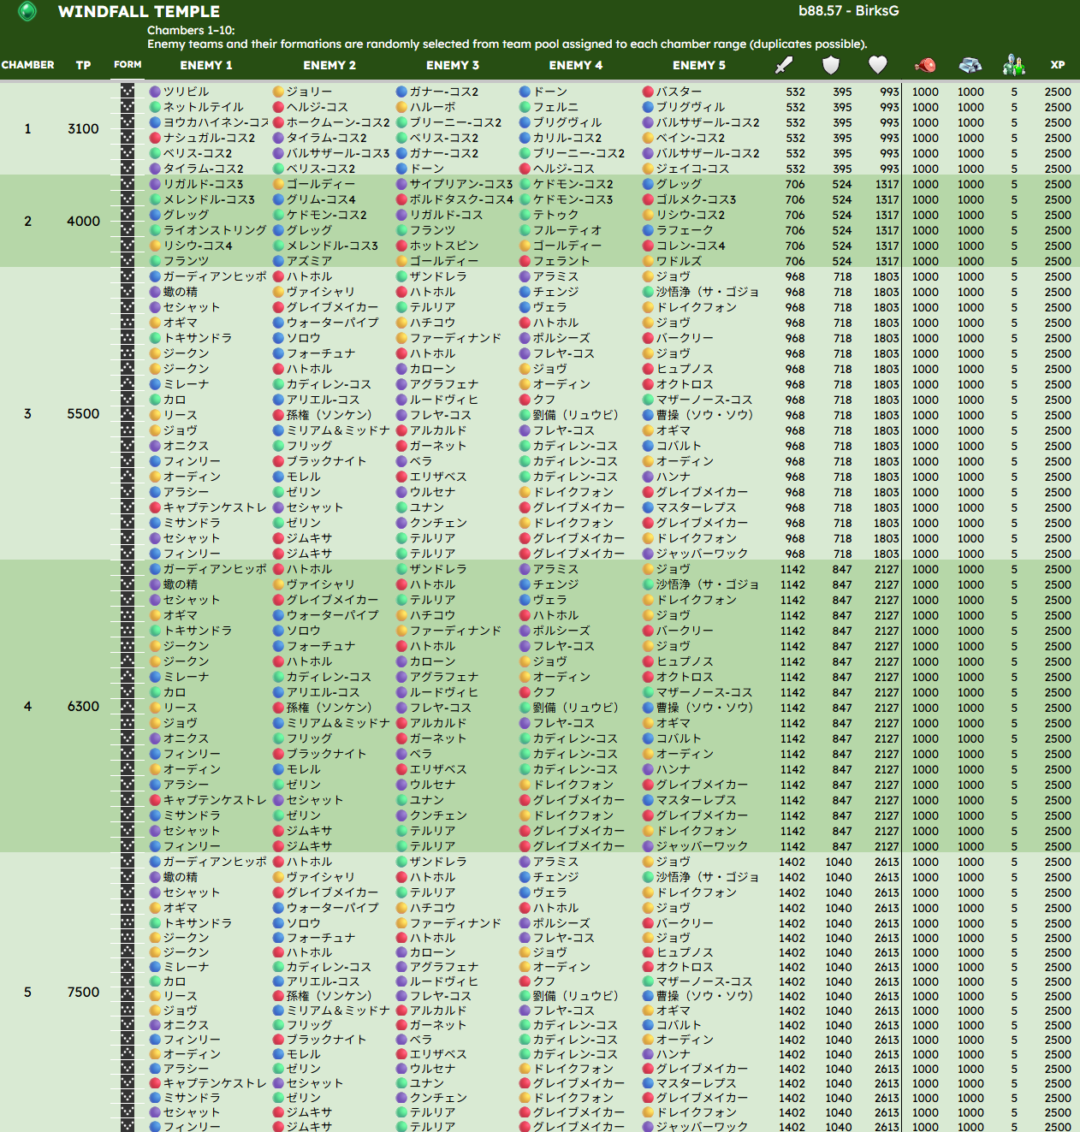
Task: Click the TP value 5500 for chamber 3
Action: tap(83, 414)
